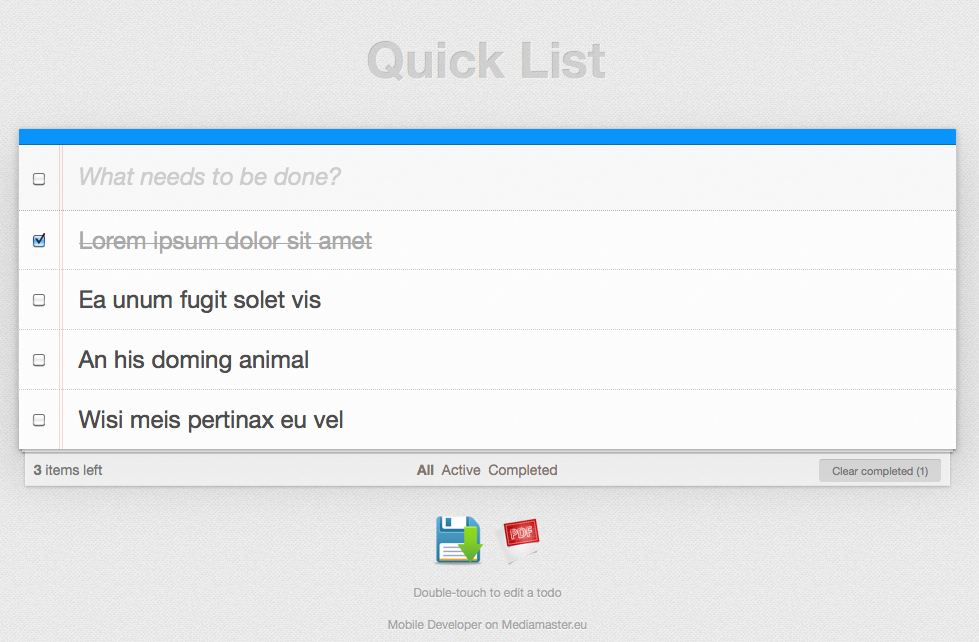The image size is (979, 642).
Task: Toggle the mark-all-complete checkbox beside input
Action: (x=39, y=179)
